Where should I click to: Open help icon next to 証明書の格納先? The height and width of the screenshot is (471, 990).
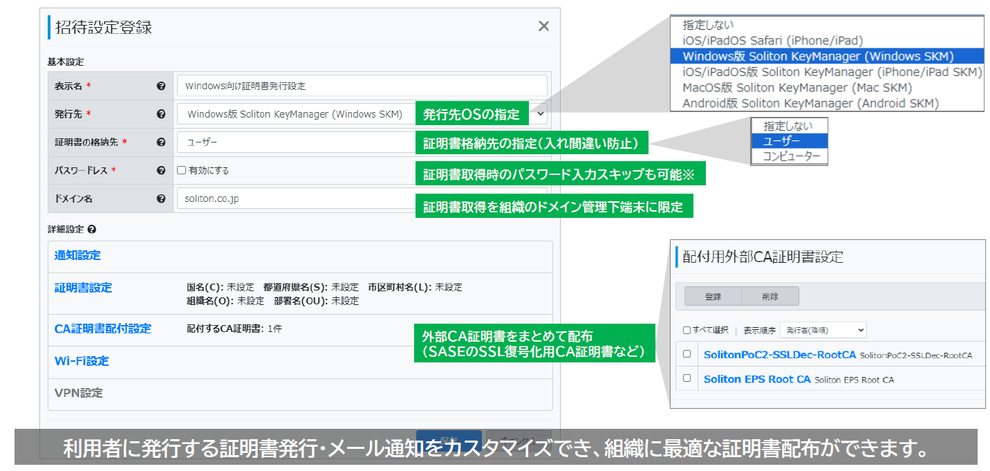161,142
